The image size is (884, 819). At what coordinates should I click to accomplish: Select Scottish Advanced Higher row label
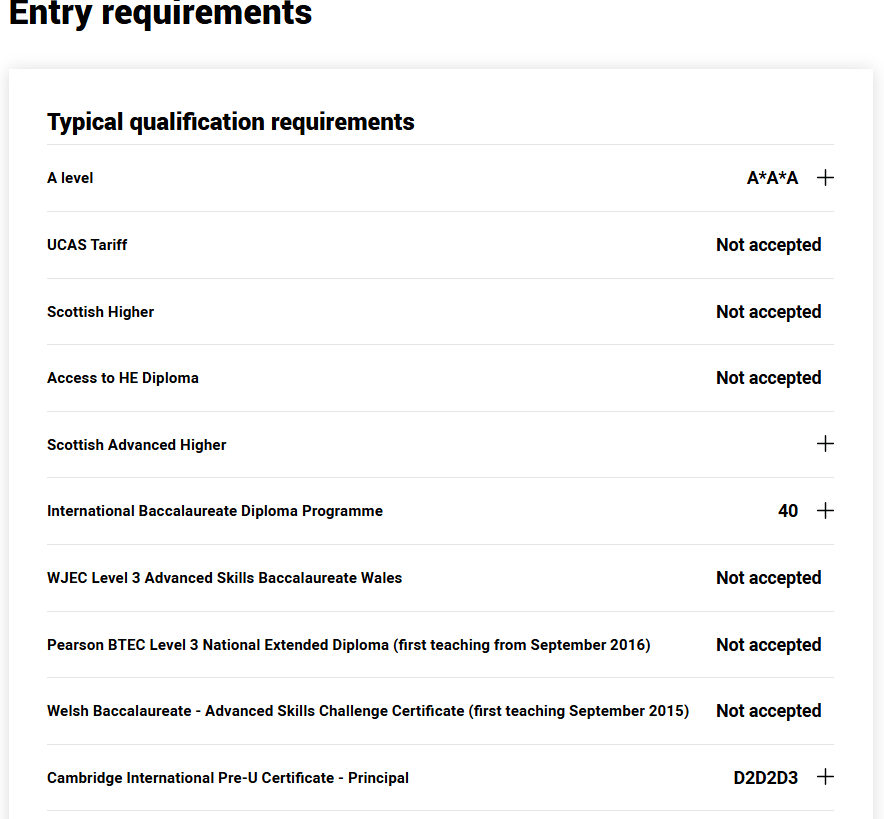coord(136,445)
